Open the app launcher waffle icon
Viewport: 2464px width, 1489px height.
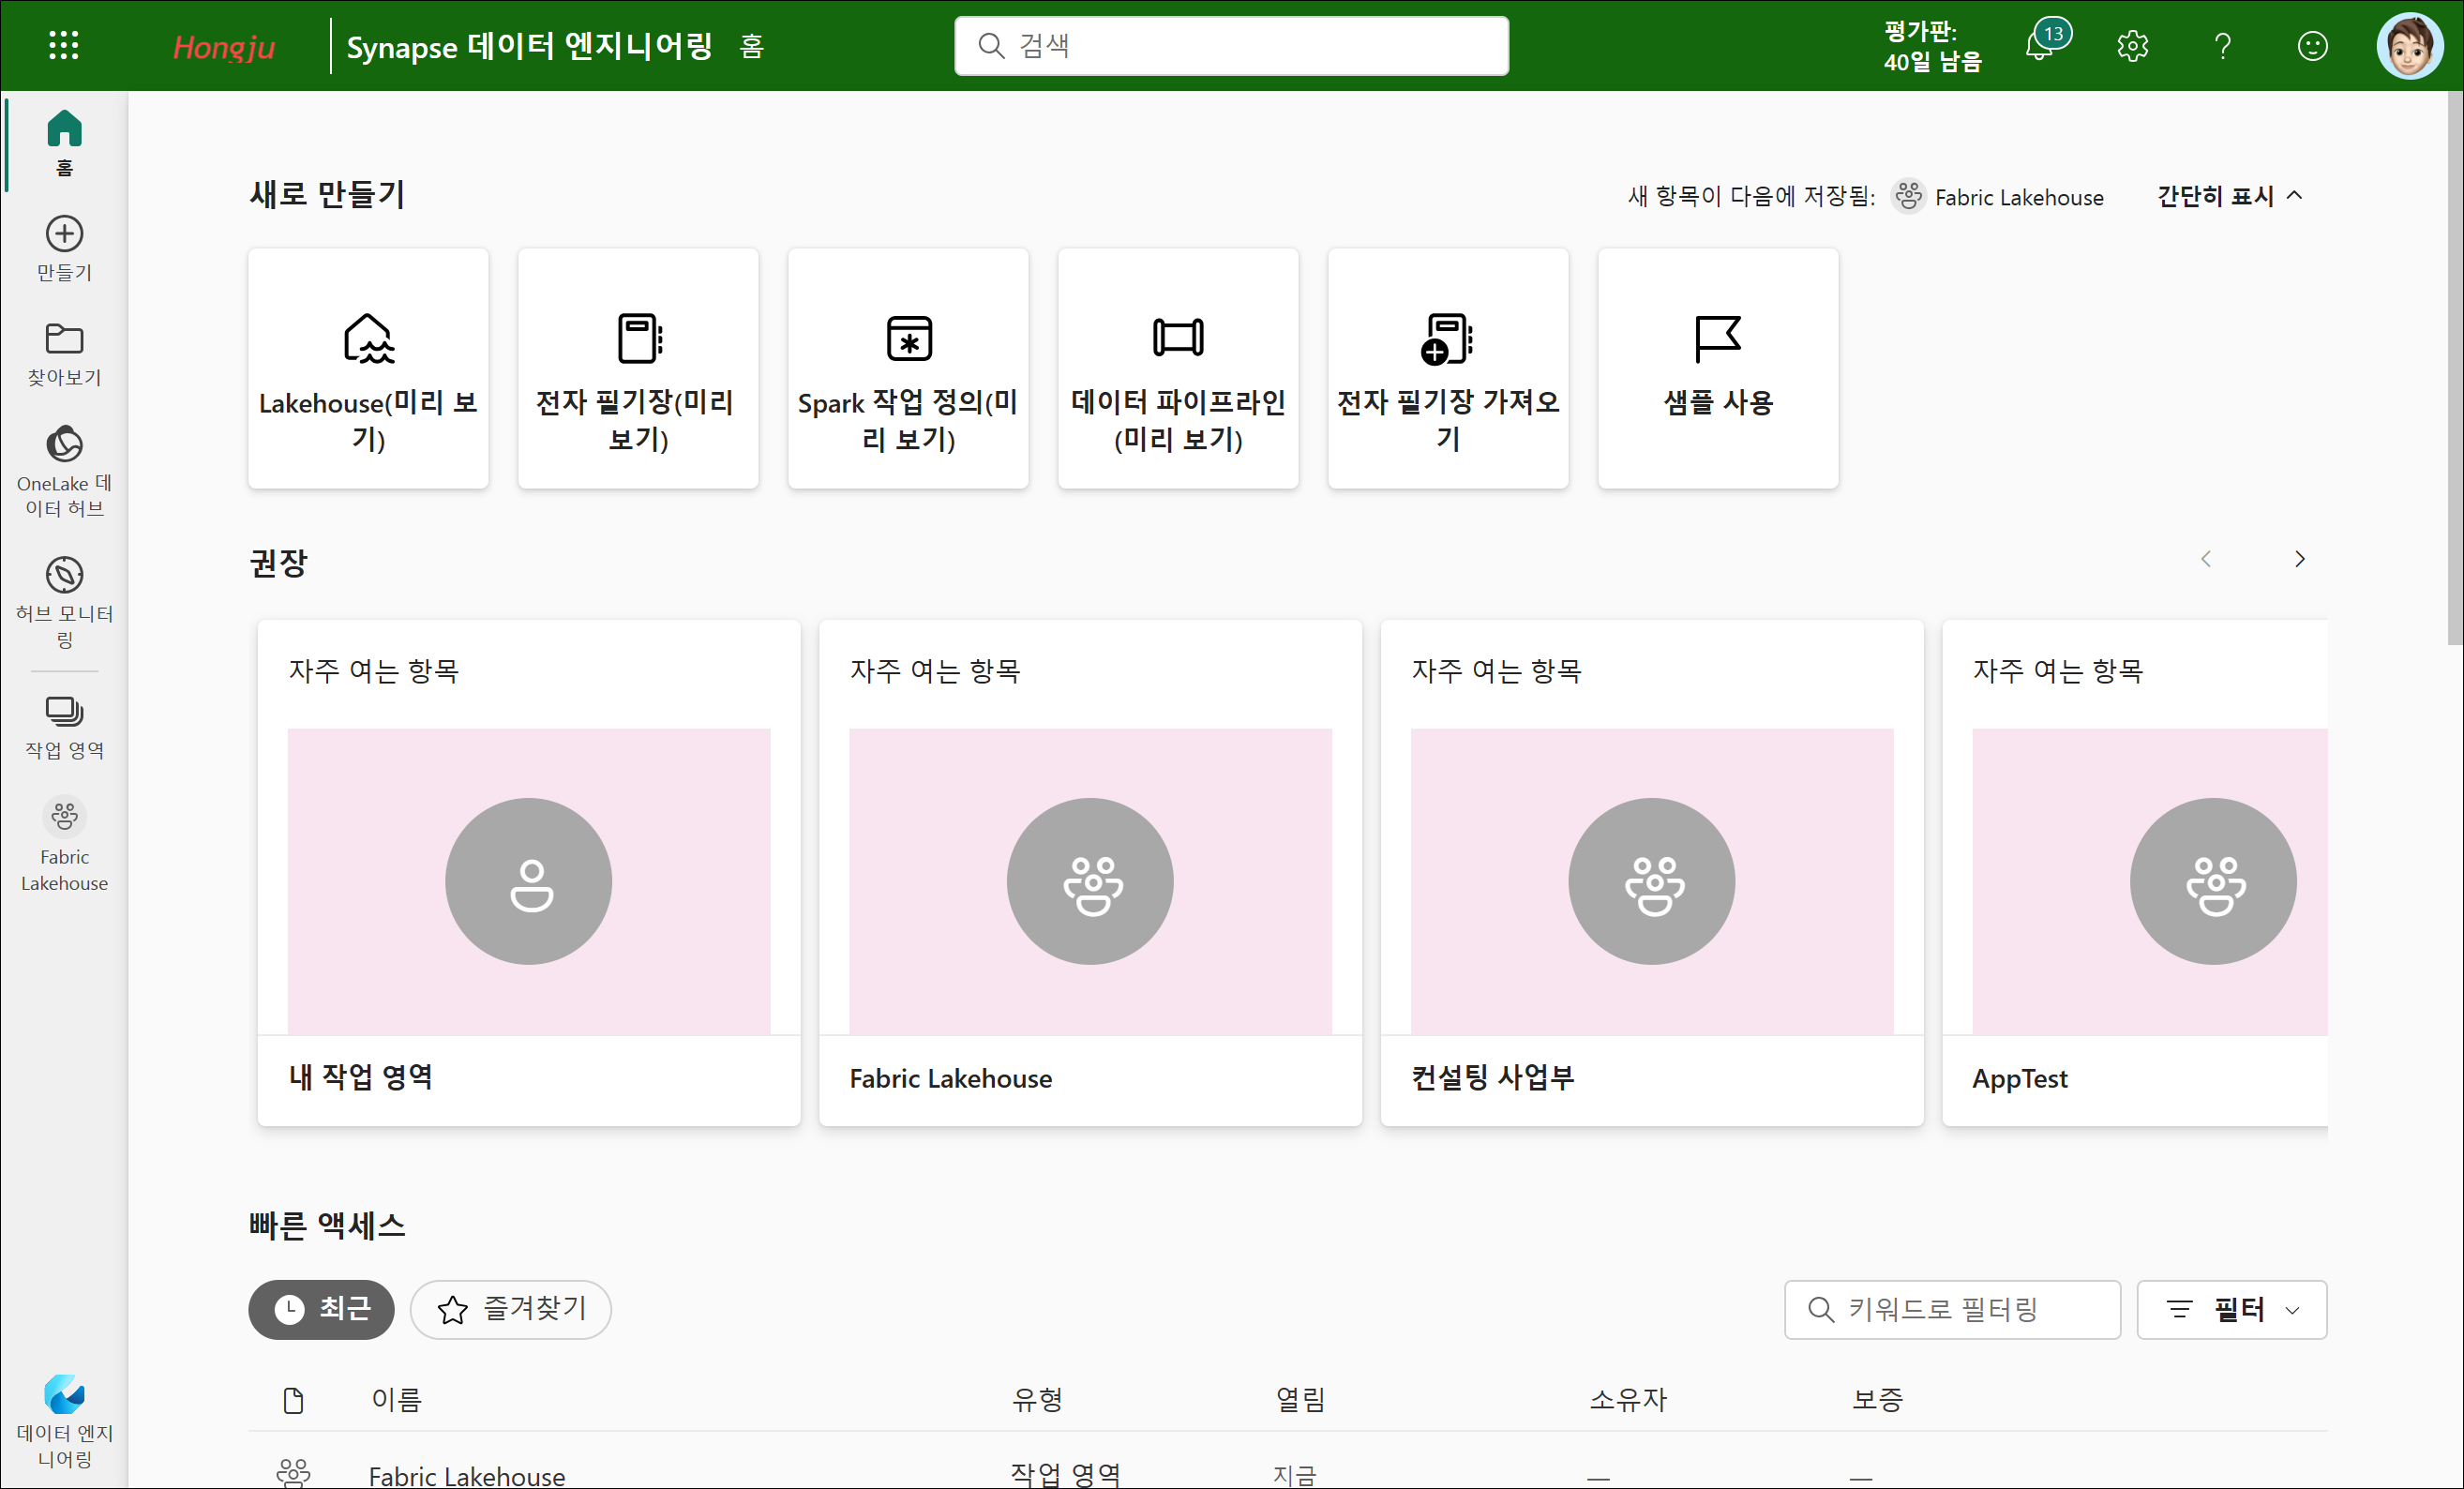click(x=64, y=45)
